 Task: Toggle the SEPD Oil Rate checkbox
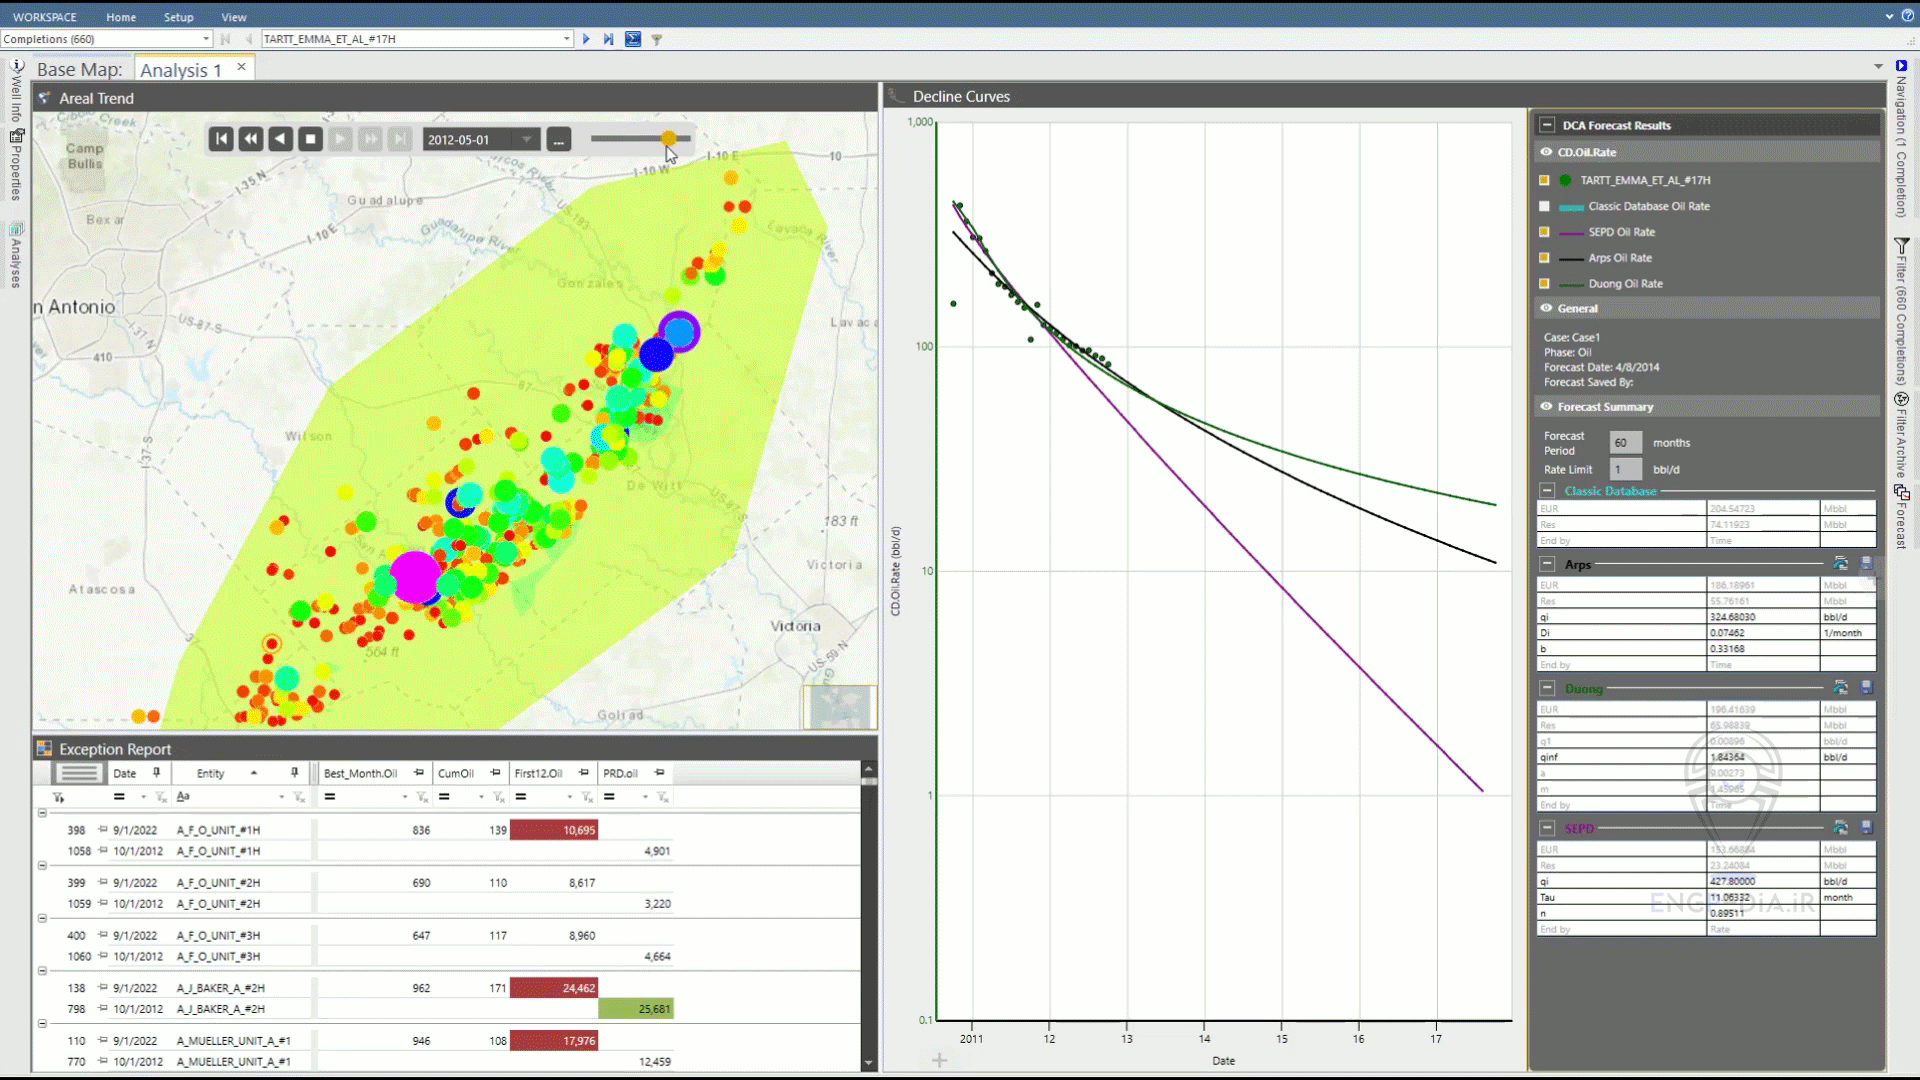(1545, 231)
